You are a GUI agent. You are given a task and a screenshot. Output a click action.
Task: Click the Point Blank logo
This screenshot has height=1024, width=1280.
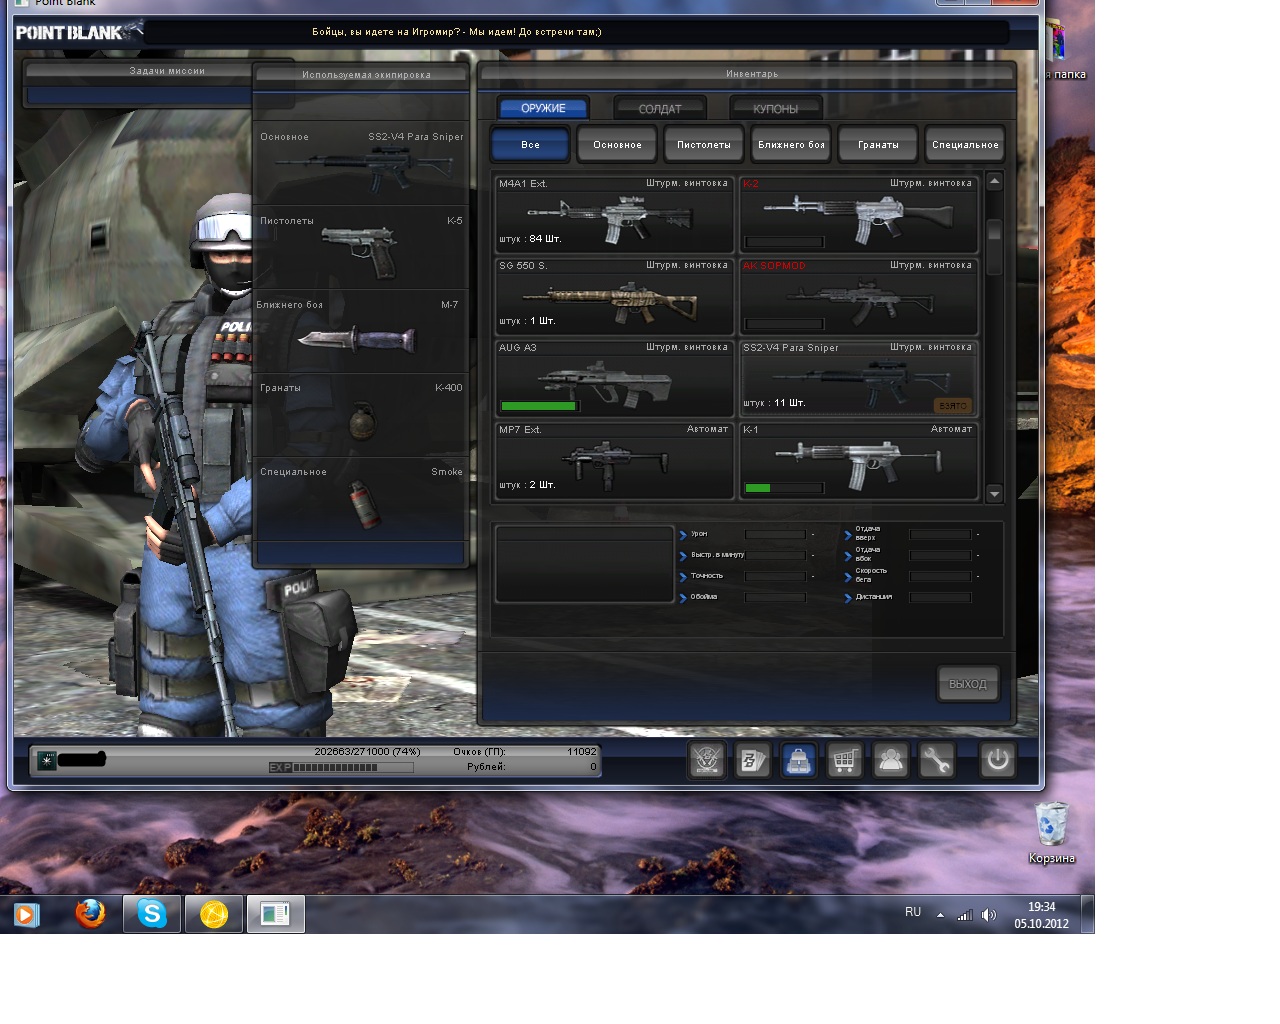coord(78,32)
